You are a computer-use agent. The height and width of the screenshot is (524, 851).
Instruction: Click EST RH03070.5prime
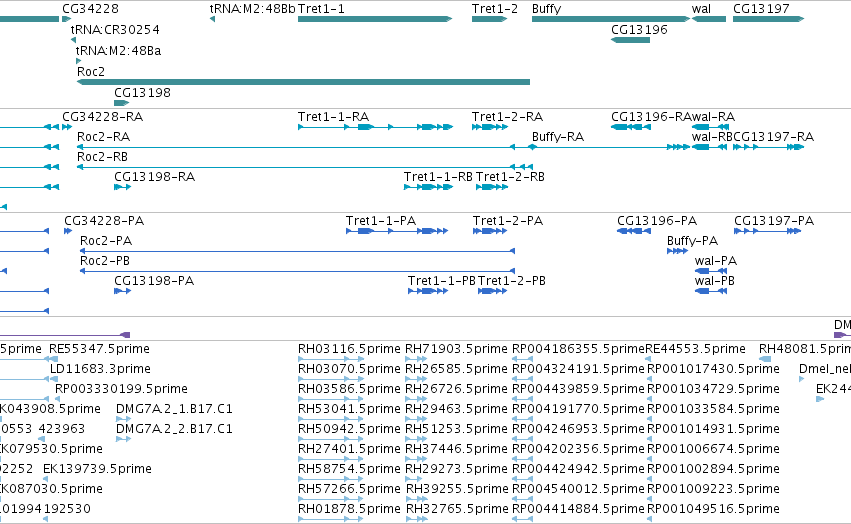point(349,369)
